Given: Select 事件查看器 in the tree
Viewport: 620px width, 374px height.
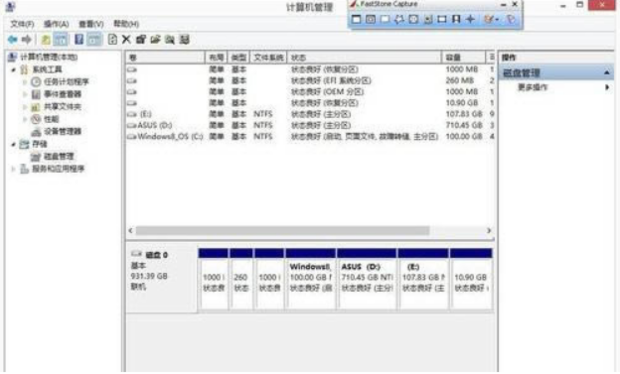Looking at the screenshot, I should click(62, 94).
